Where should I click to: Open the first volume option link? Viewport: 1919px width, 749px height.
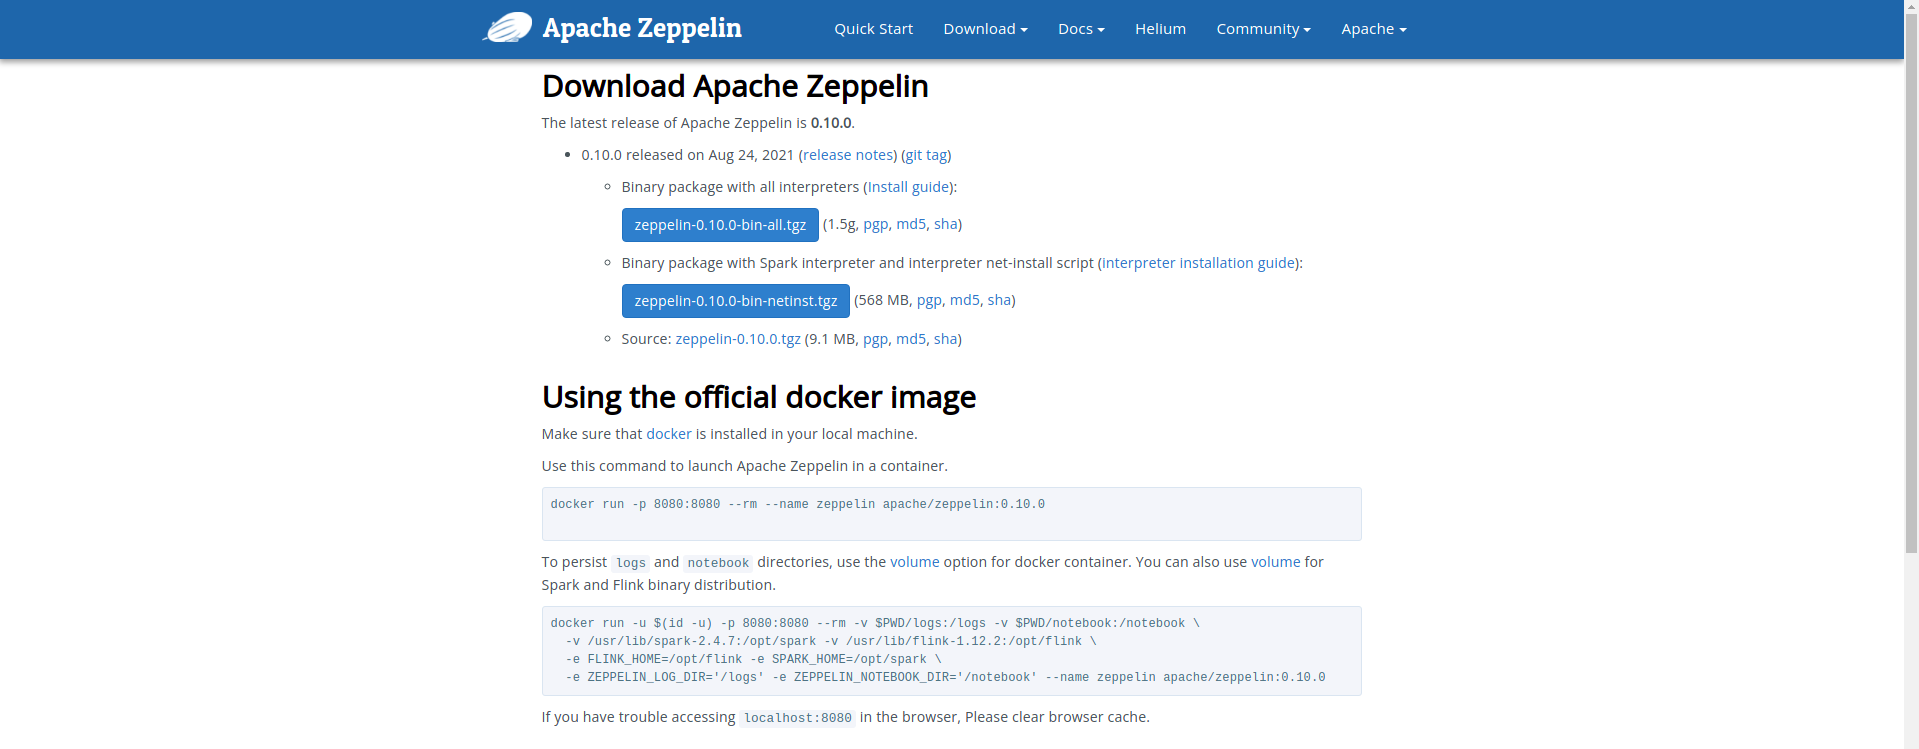point(915,562)
